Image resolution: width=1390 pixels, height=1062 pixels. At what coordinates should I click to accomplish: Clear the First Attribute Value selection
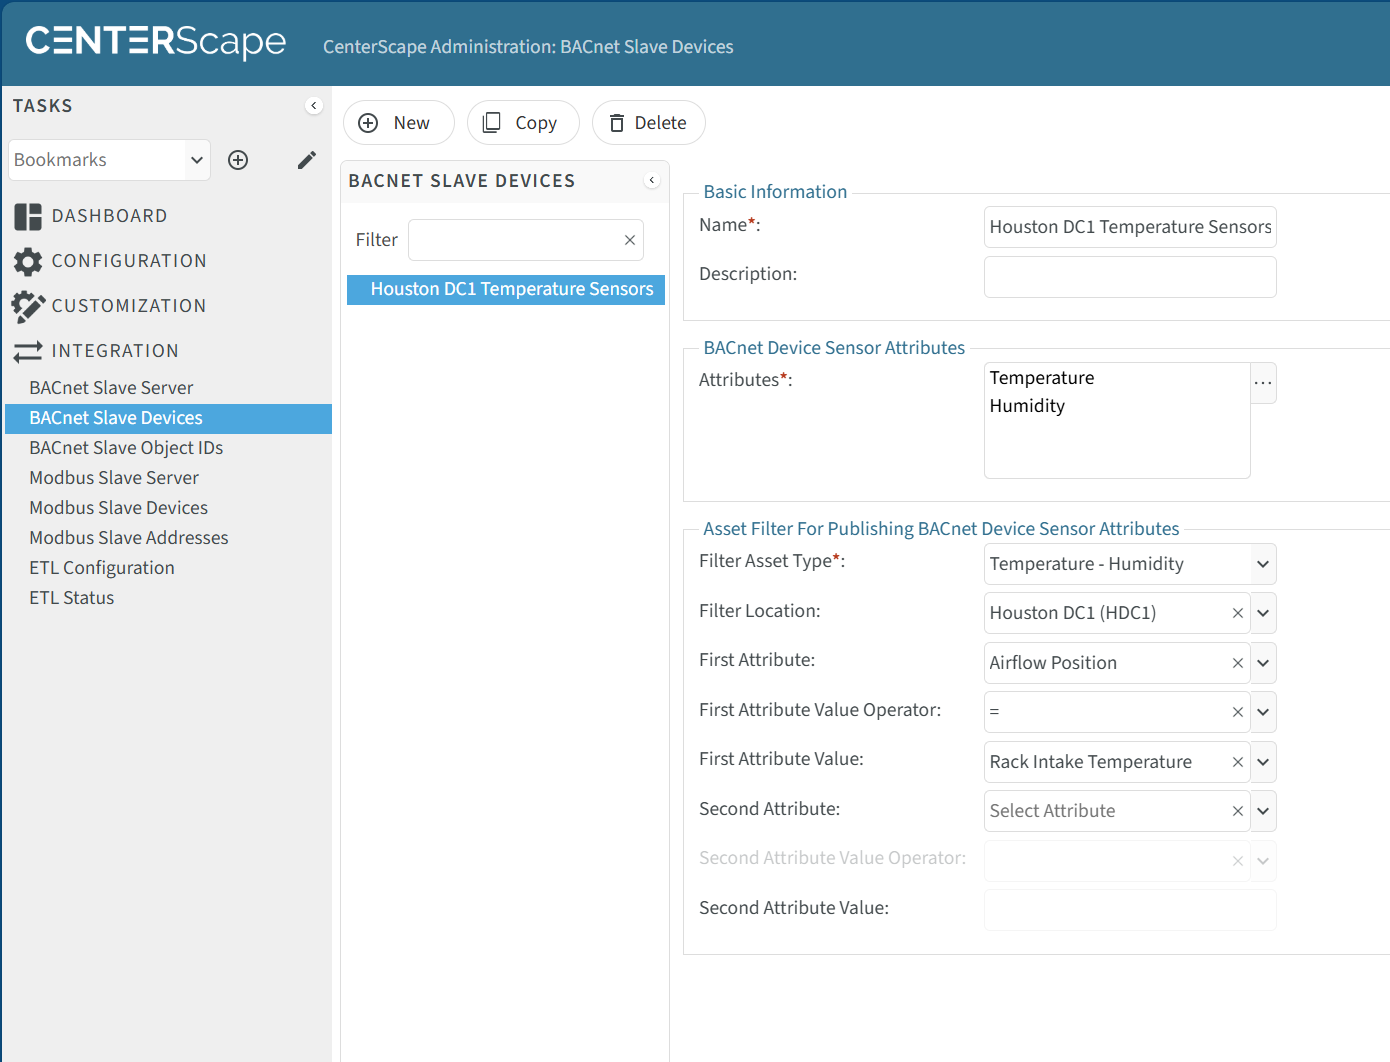pyautogui.click(x=1238, y=762)
